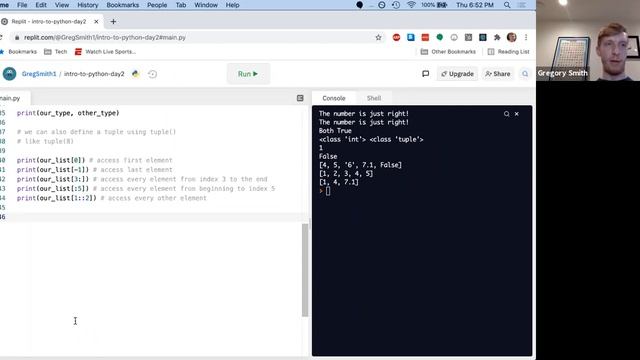Image resolution: width=640 pixels, height=360 pixels.
Task: Click Gregory Smith video thumbnail
Action: (x=588, y=40)
